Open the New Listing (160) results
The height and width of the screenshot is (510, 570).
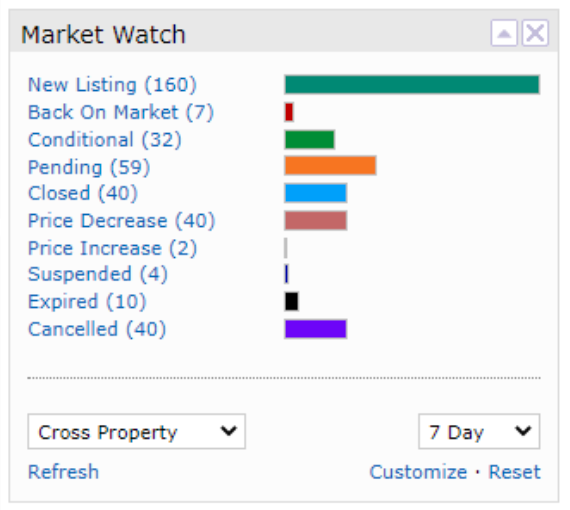click(112, 85)
